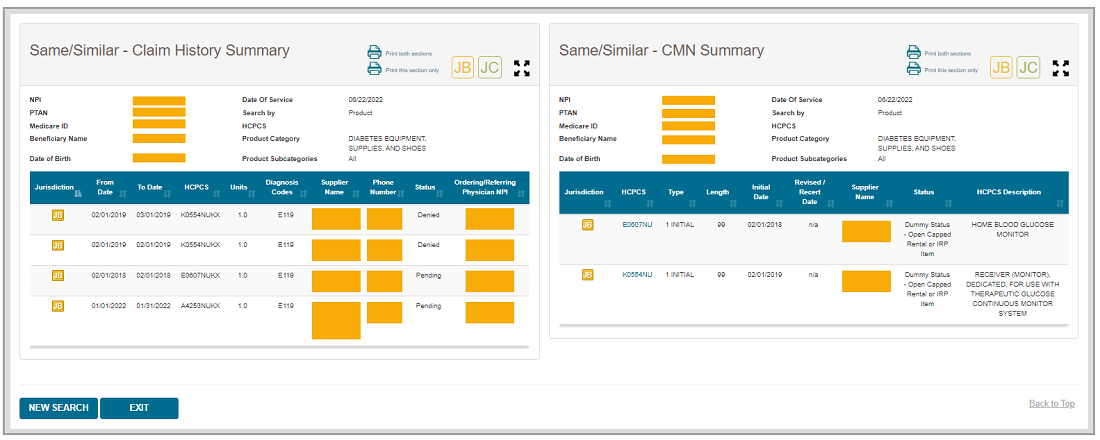
Task: Sort claim history by From Date column
Action: click(105, 187)
